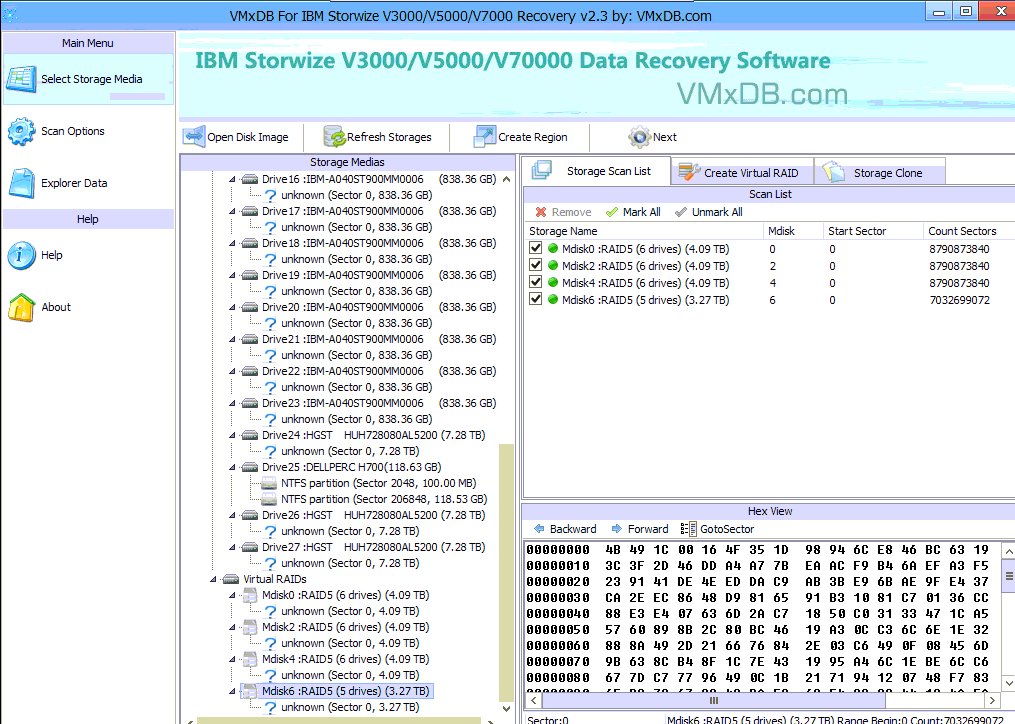Click the Storage Scan List tab icon
The image size is (1015, 724).
pos(542,171)
